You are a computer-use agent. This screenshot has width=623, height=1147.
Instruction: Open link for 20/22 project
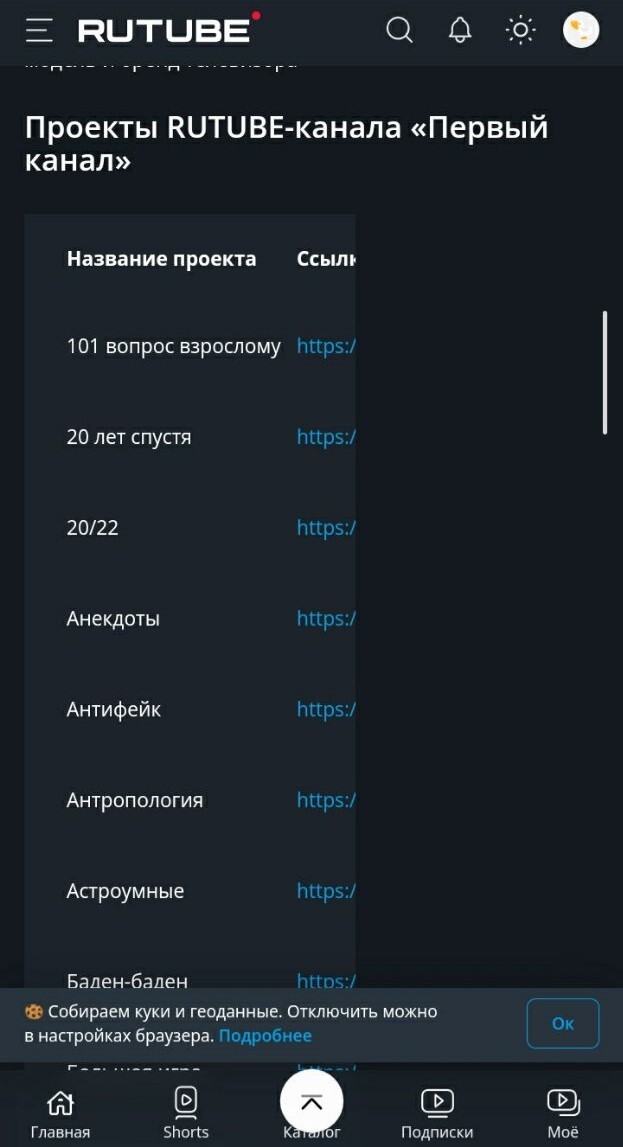[x=326, y=528]
